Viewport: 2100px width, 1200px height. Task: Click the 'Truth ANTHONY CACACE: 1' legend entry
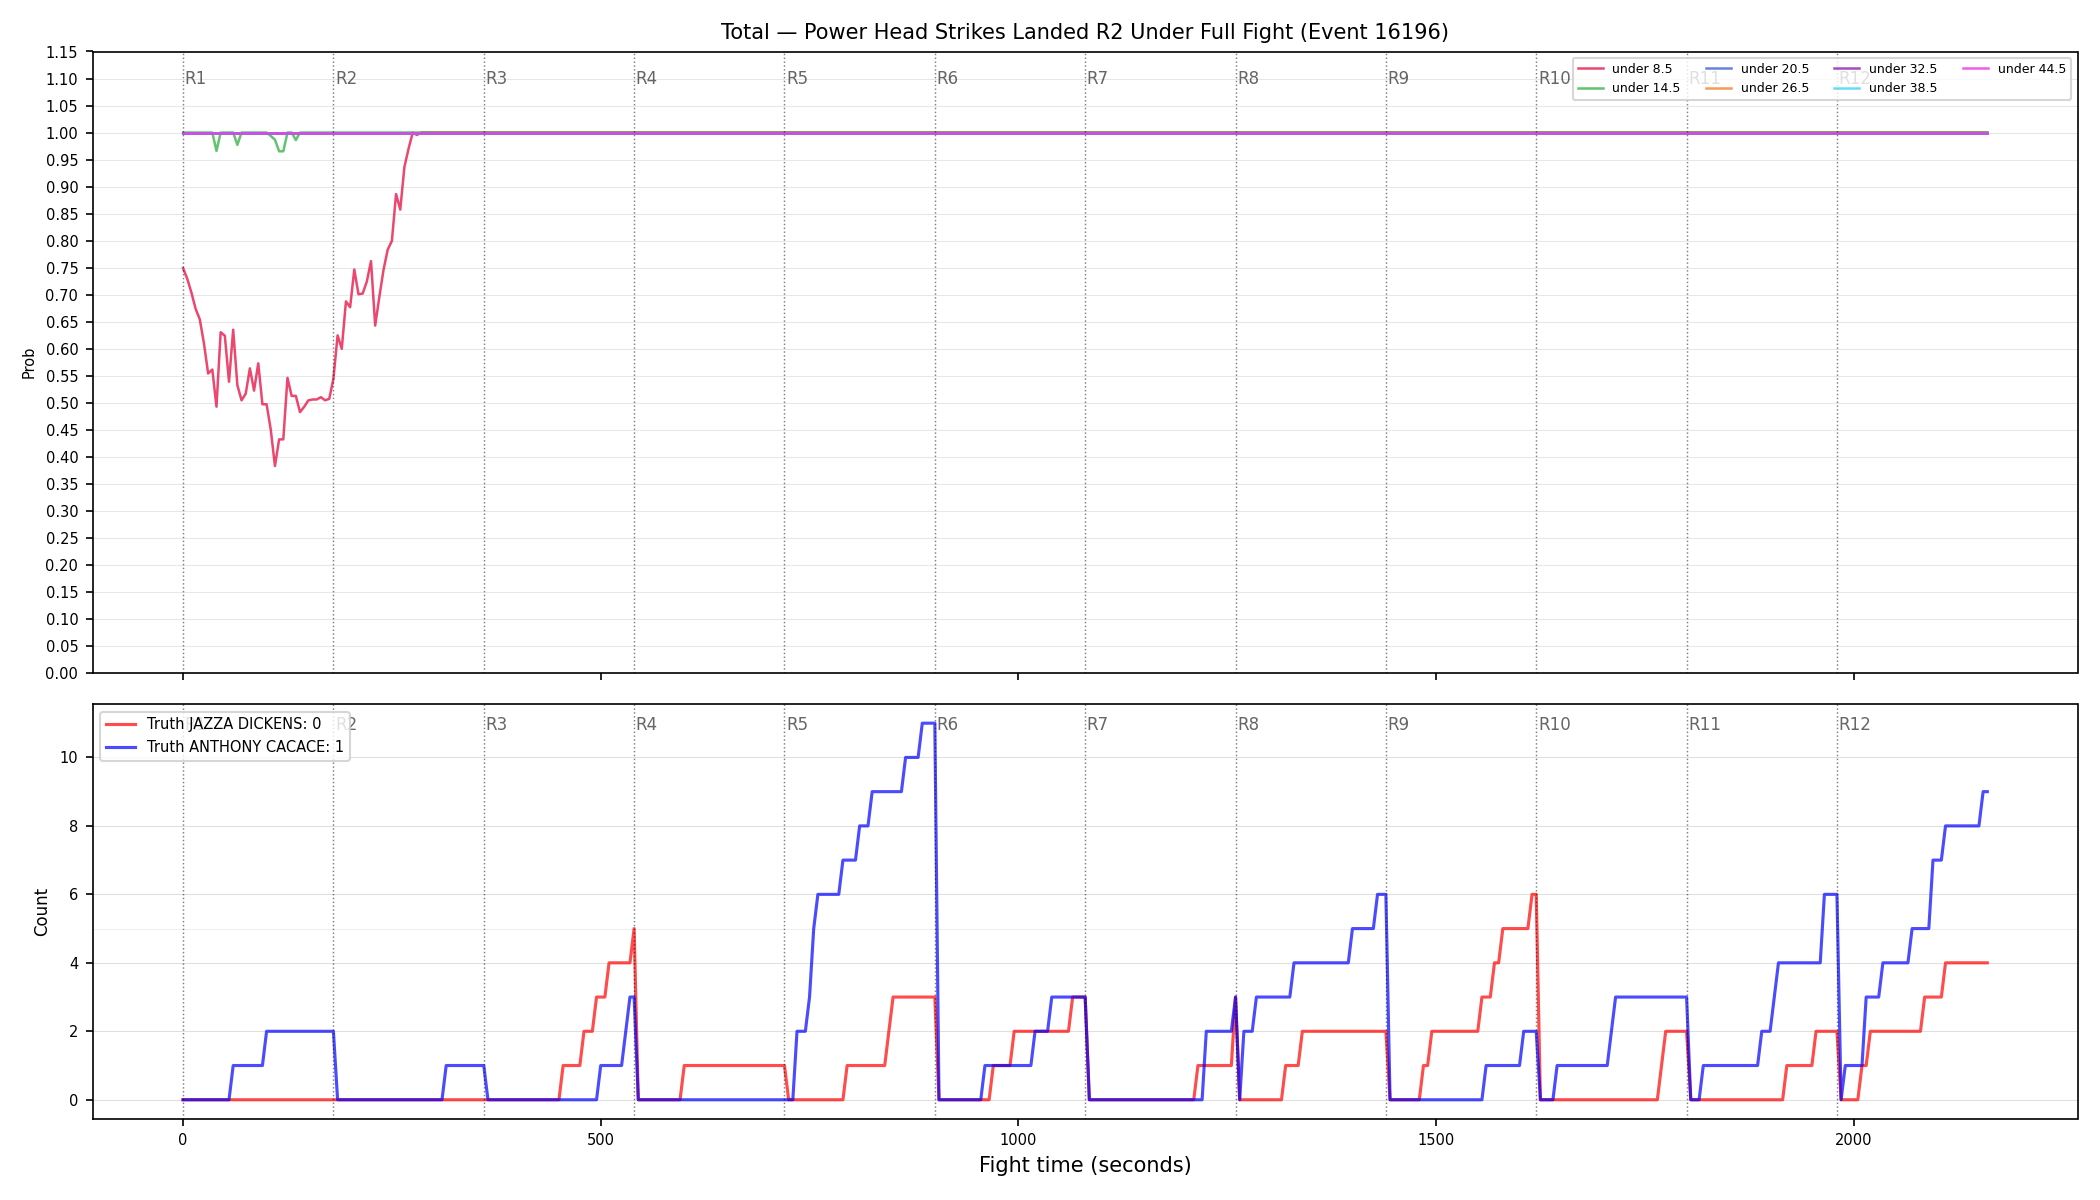[x=224, y=747]
